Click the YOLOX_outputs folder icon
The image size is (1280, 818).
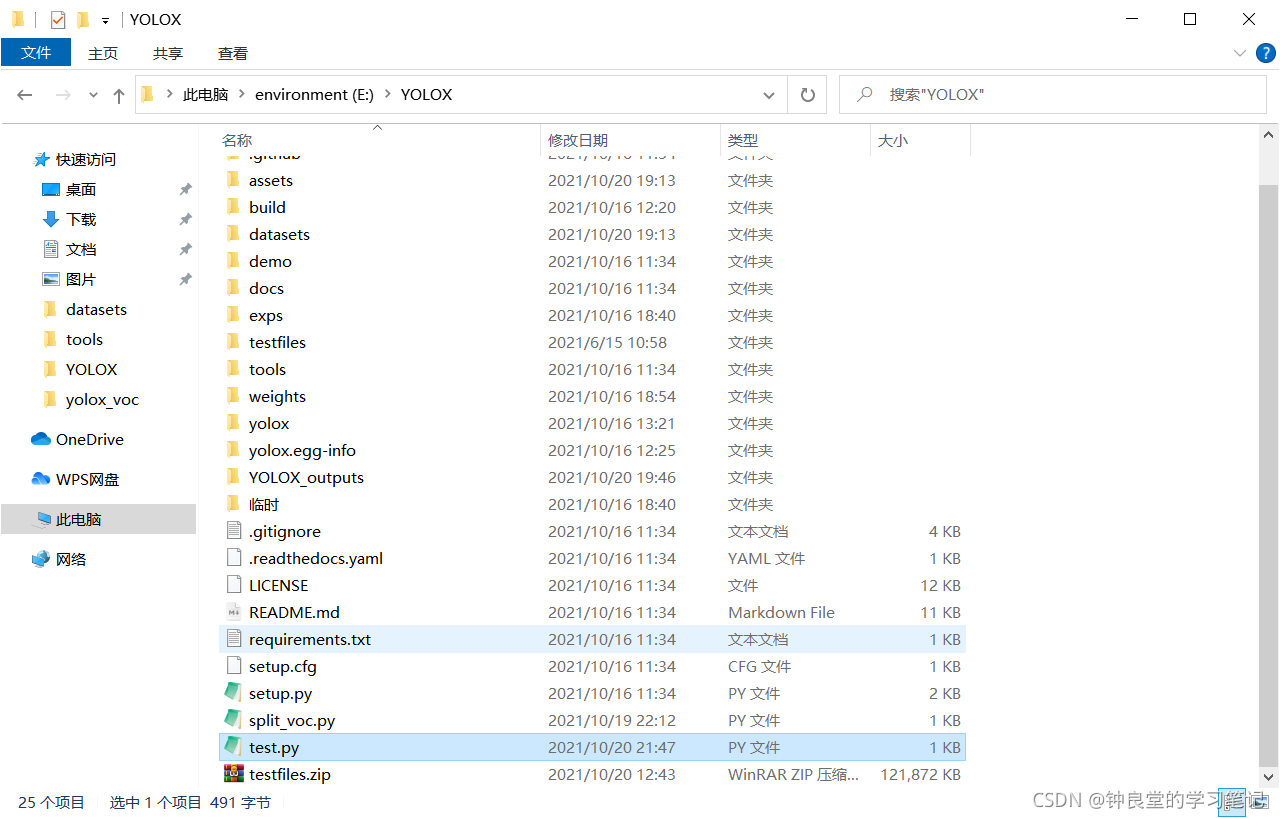click(x=233, y=477)
